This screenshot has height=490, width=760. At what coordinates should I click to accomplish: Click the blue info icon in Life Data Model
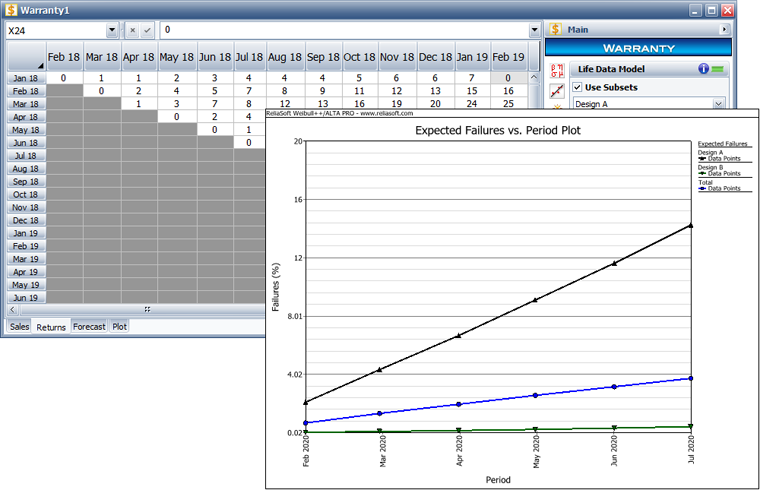coord(703,69)
